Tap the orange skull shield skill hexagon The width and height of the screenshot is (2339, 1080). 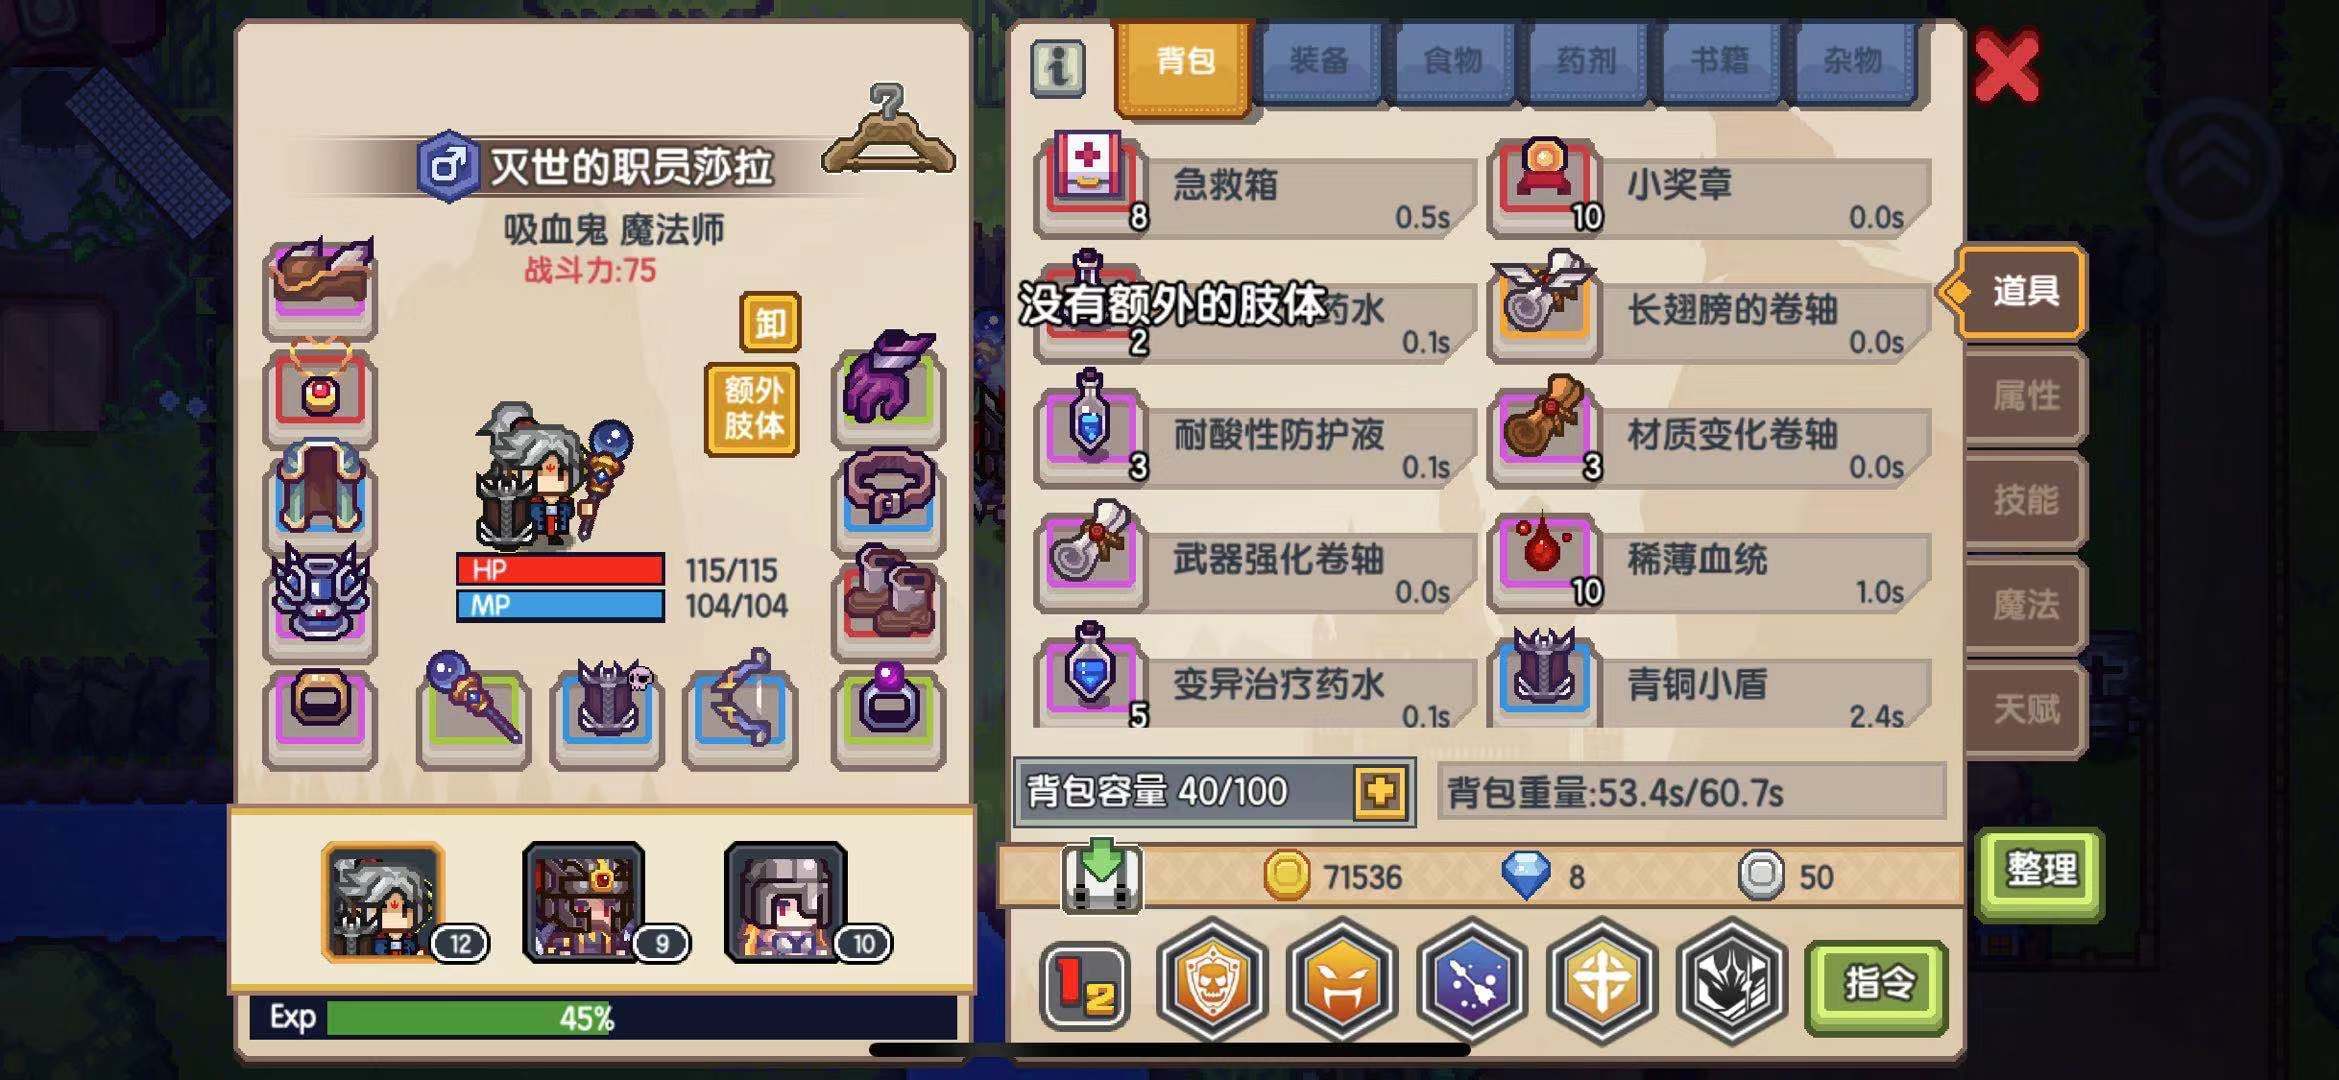pyautogui.click(x=1212, y=982)
